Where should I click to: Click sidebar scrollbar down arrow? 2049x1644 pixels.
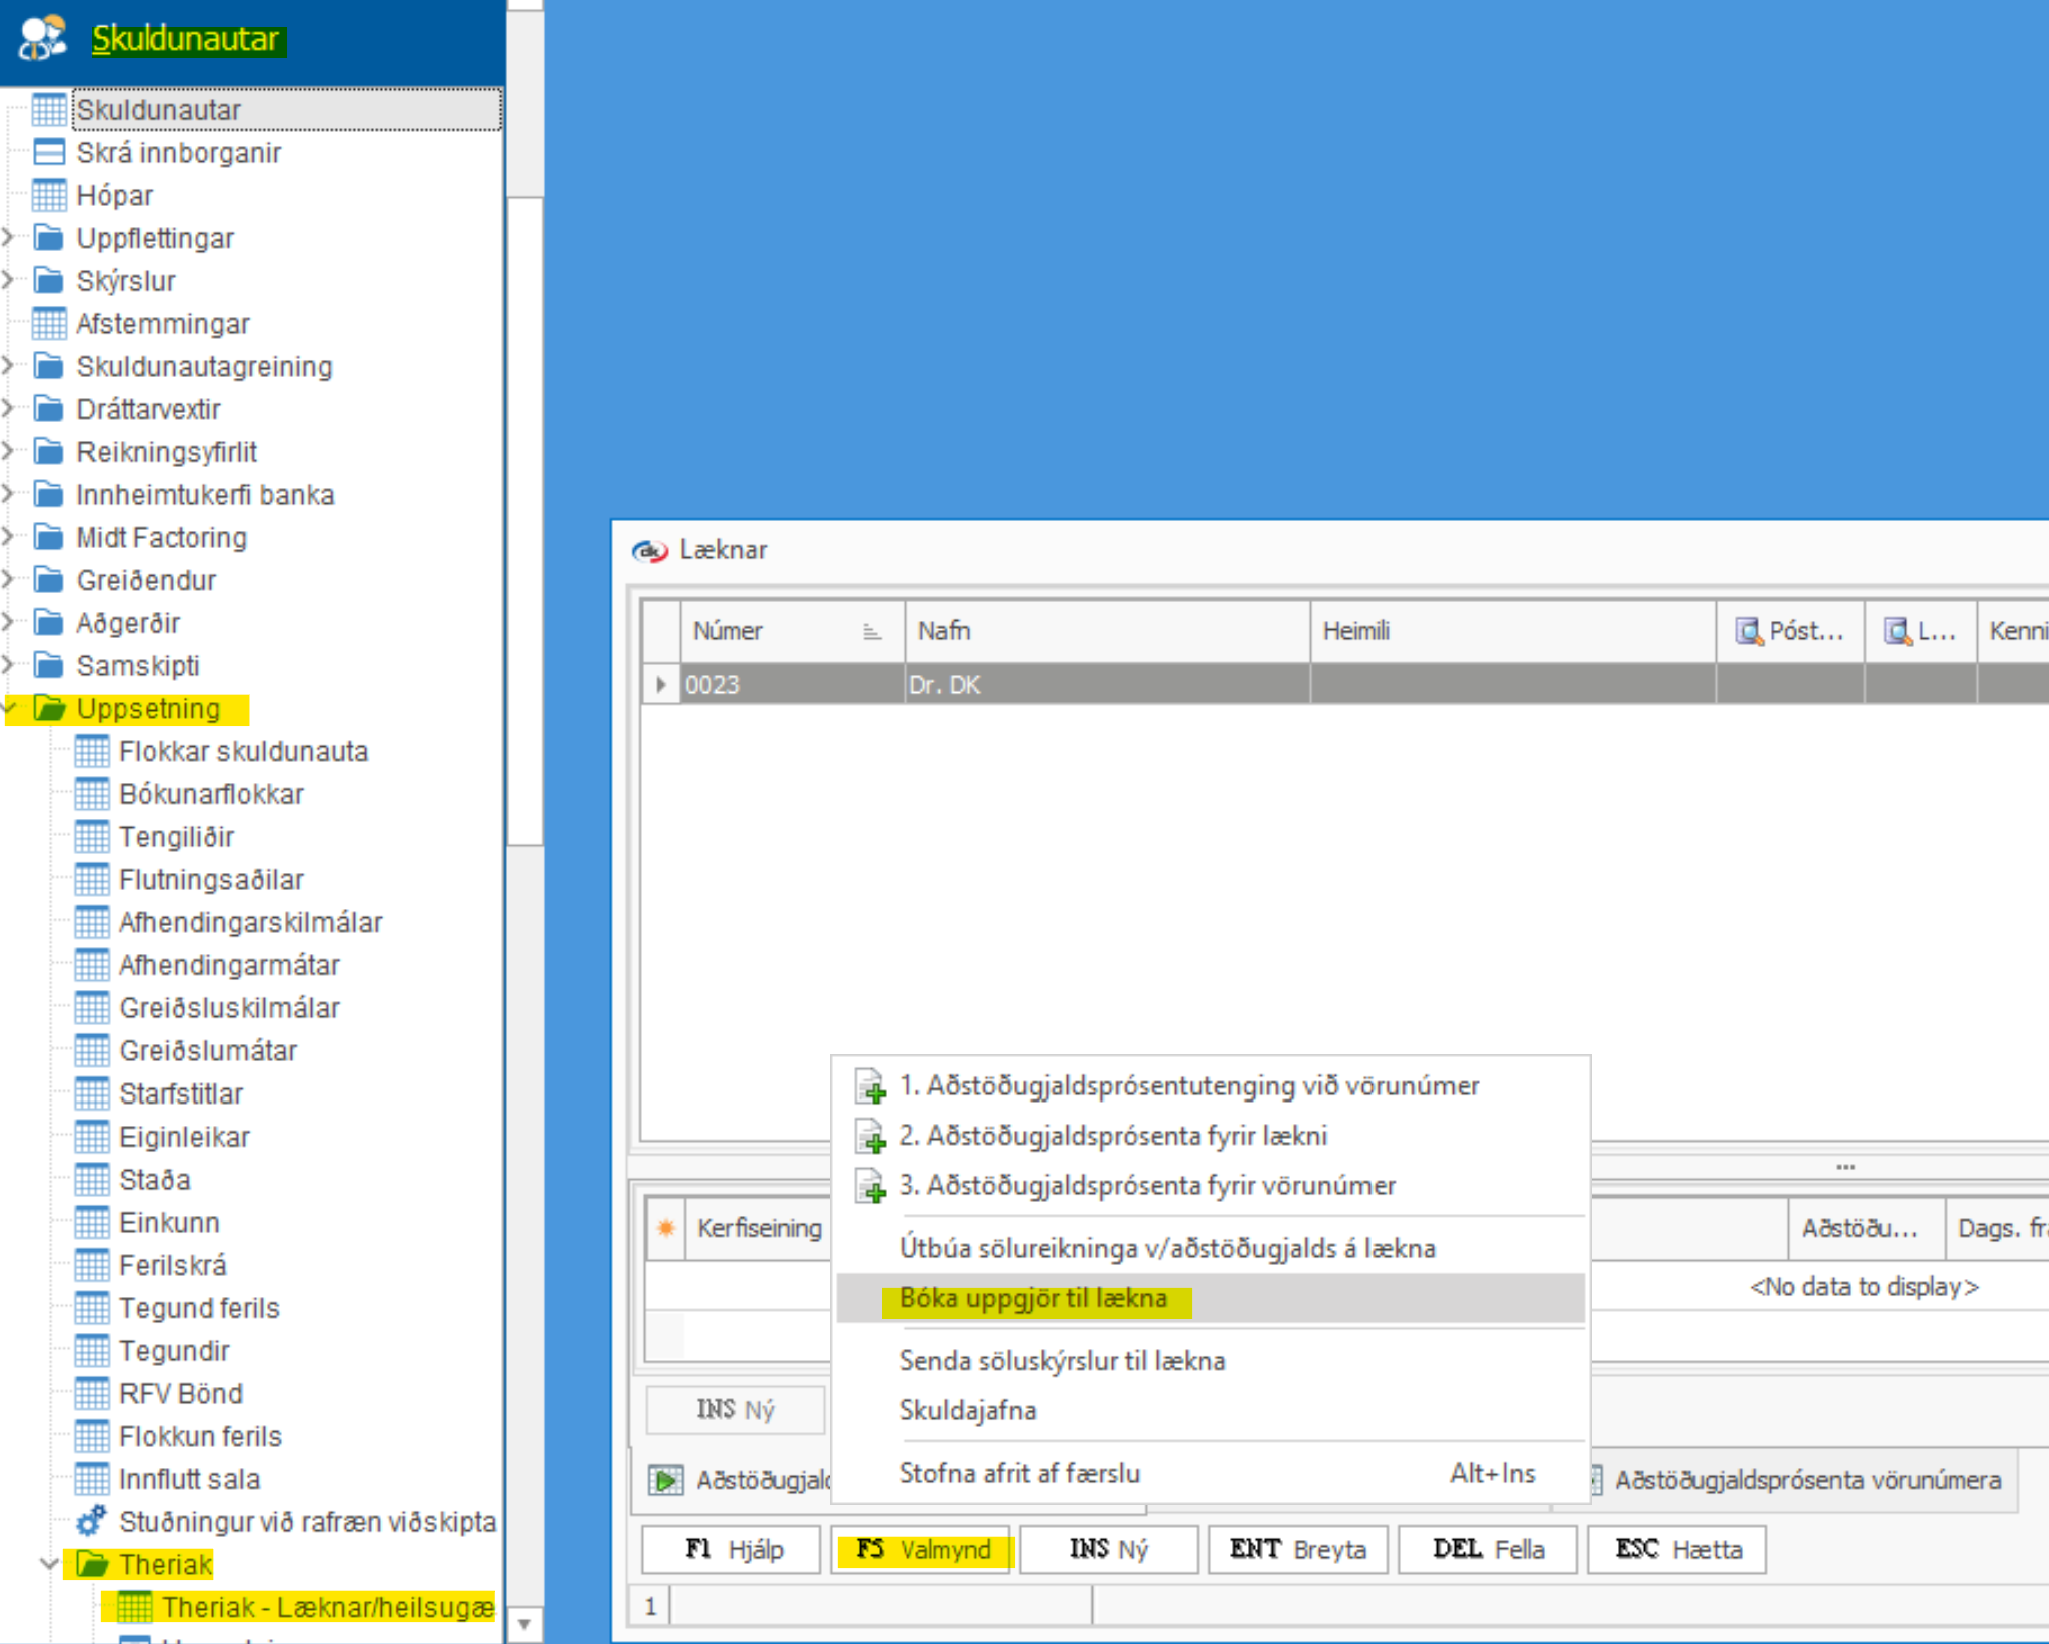(x=524, y=1624)
